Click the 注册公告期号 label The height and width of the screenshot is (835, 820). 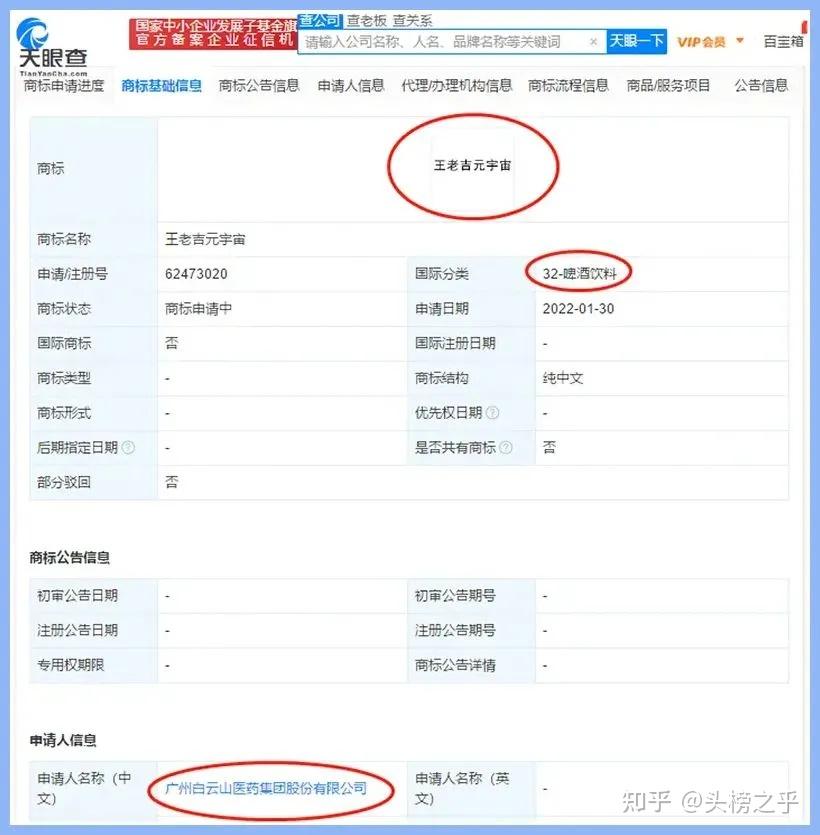[455, 631]
